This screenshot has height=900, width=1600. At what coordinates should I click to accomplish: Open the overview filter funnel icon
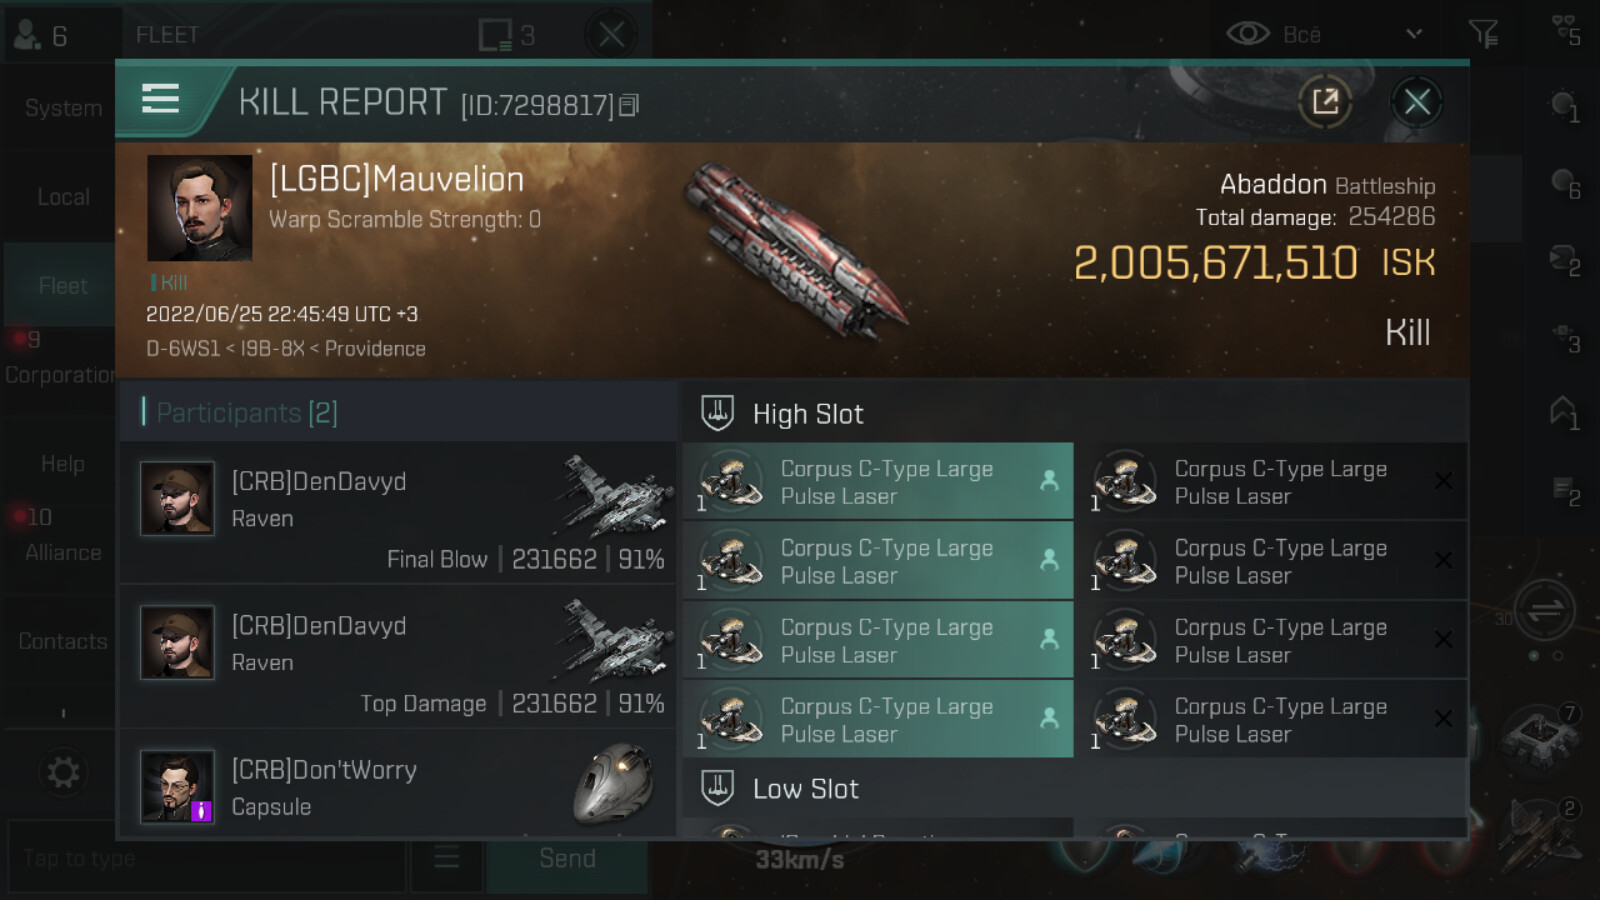1483,34
